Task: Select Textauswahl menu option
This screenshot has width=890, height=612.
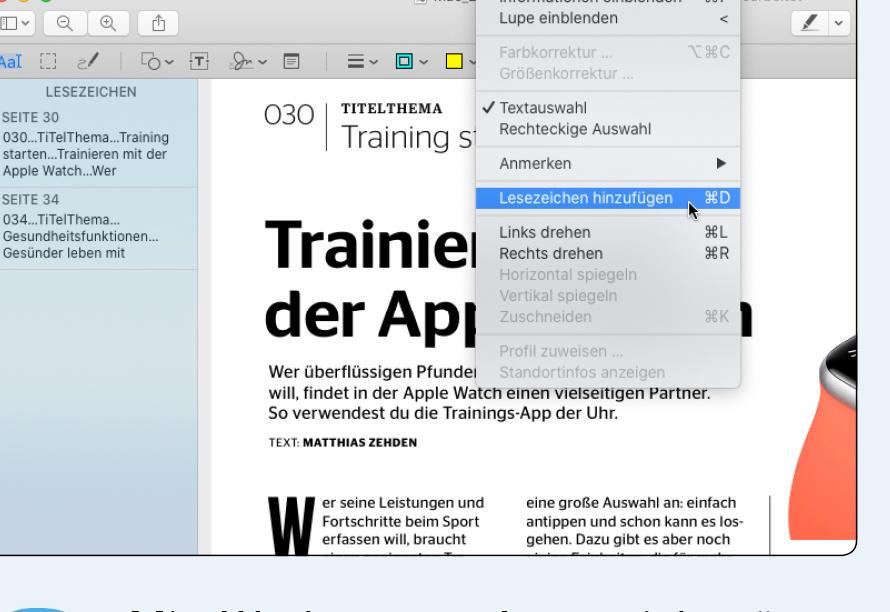Action: (608, 108)
